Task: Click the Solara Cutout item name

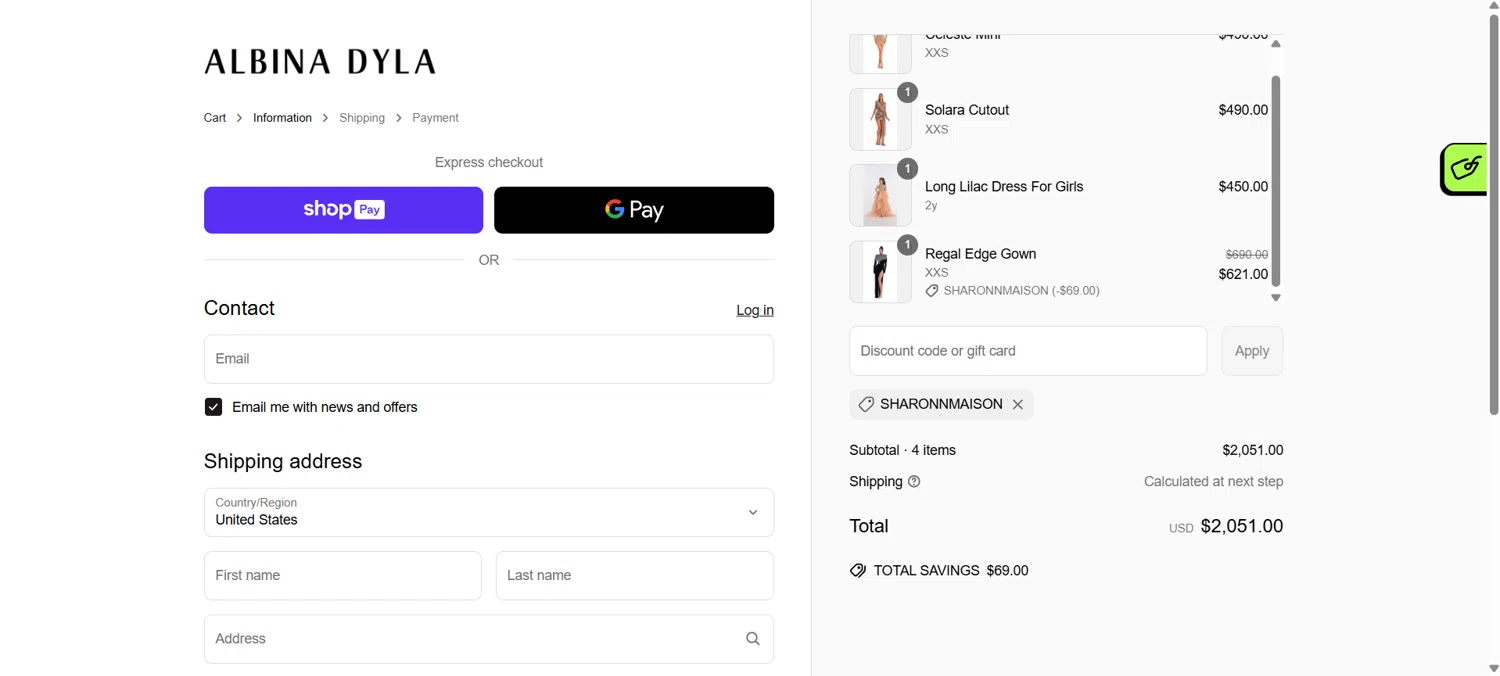Action: 967,110
